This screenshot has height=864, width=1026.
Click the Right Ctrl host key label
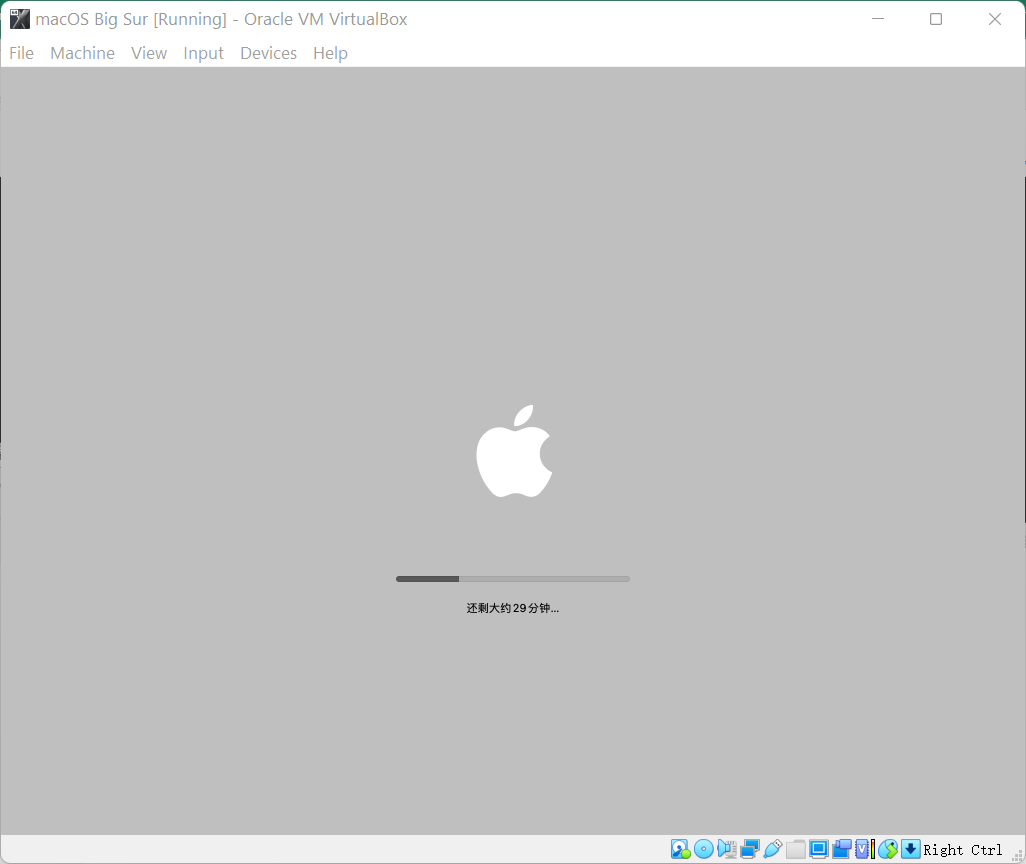click(963, 850)
